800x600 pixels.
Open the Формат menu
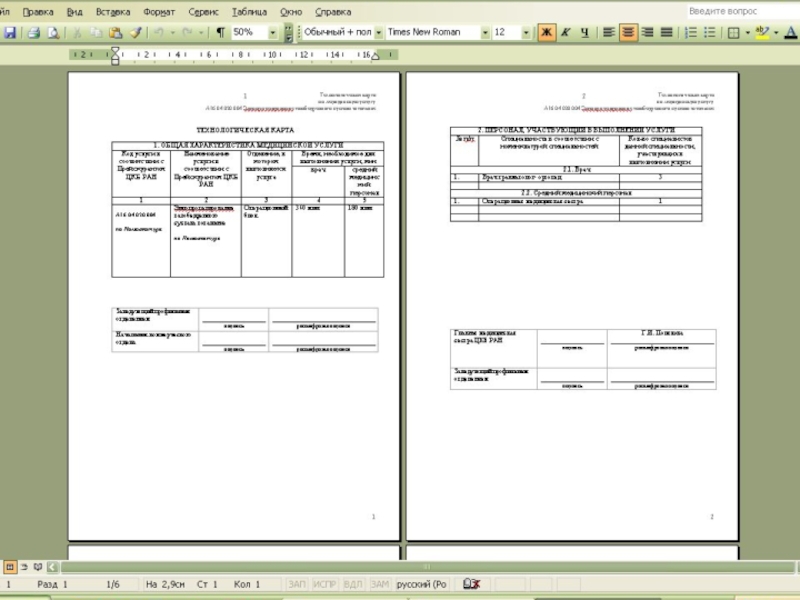159,12
